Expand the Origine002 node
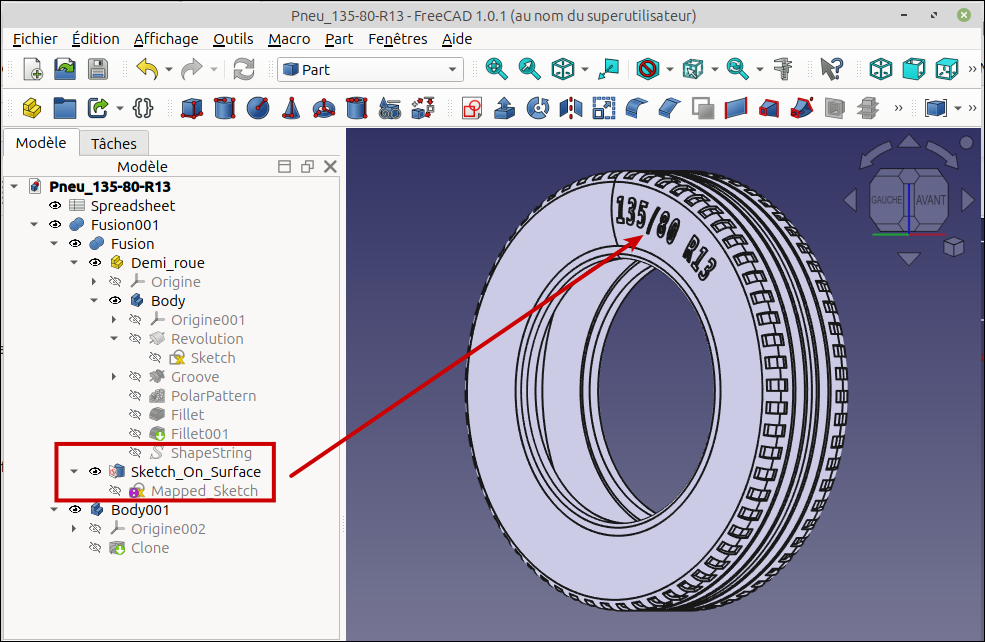985x642 pixels. click(74, 528)
